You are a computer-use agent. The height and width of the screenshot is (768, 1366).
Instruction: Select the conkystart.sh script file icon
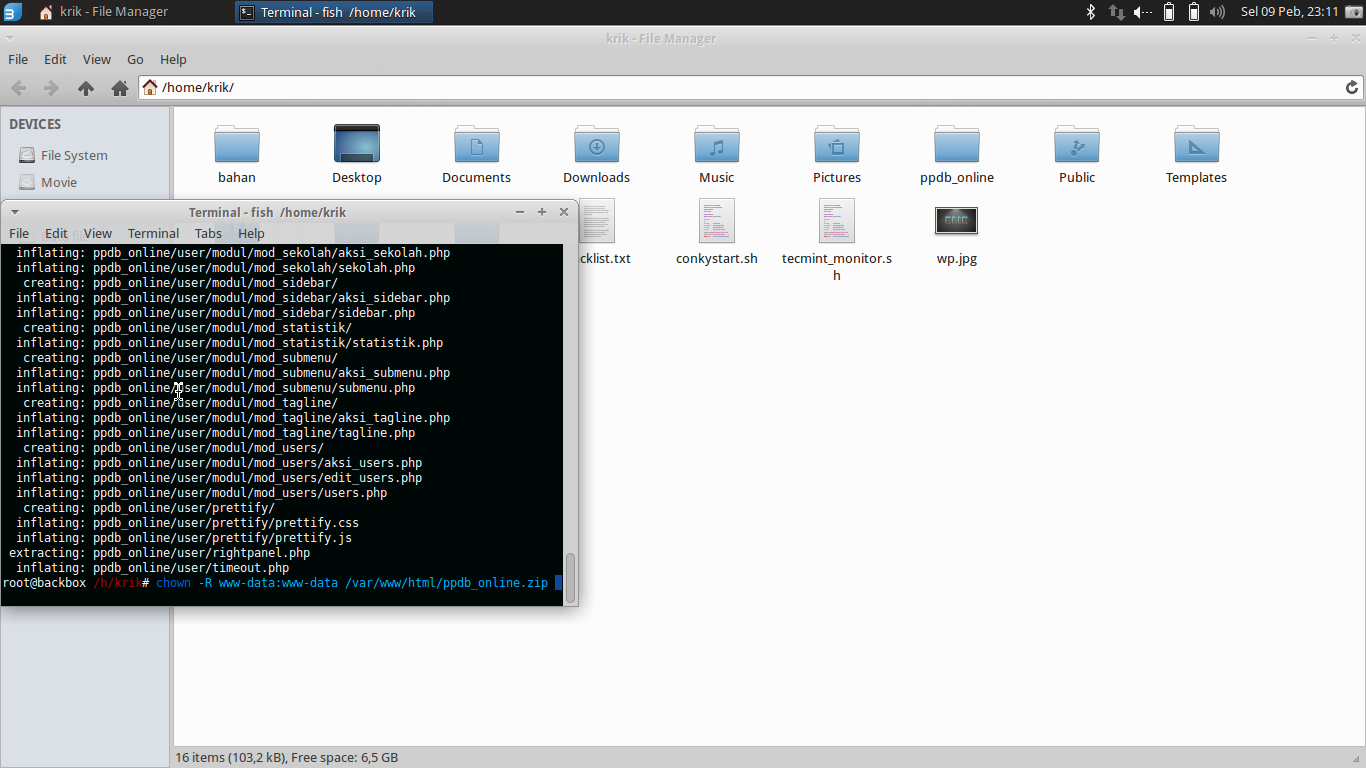coord(717,220)
